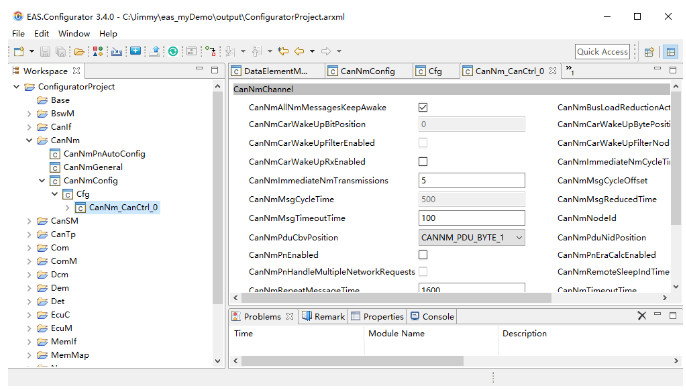Expand the EcuM folder

[29, 328]
